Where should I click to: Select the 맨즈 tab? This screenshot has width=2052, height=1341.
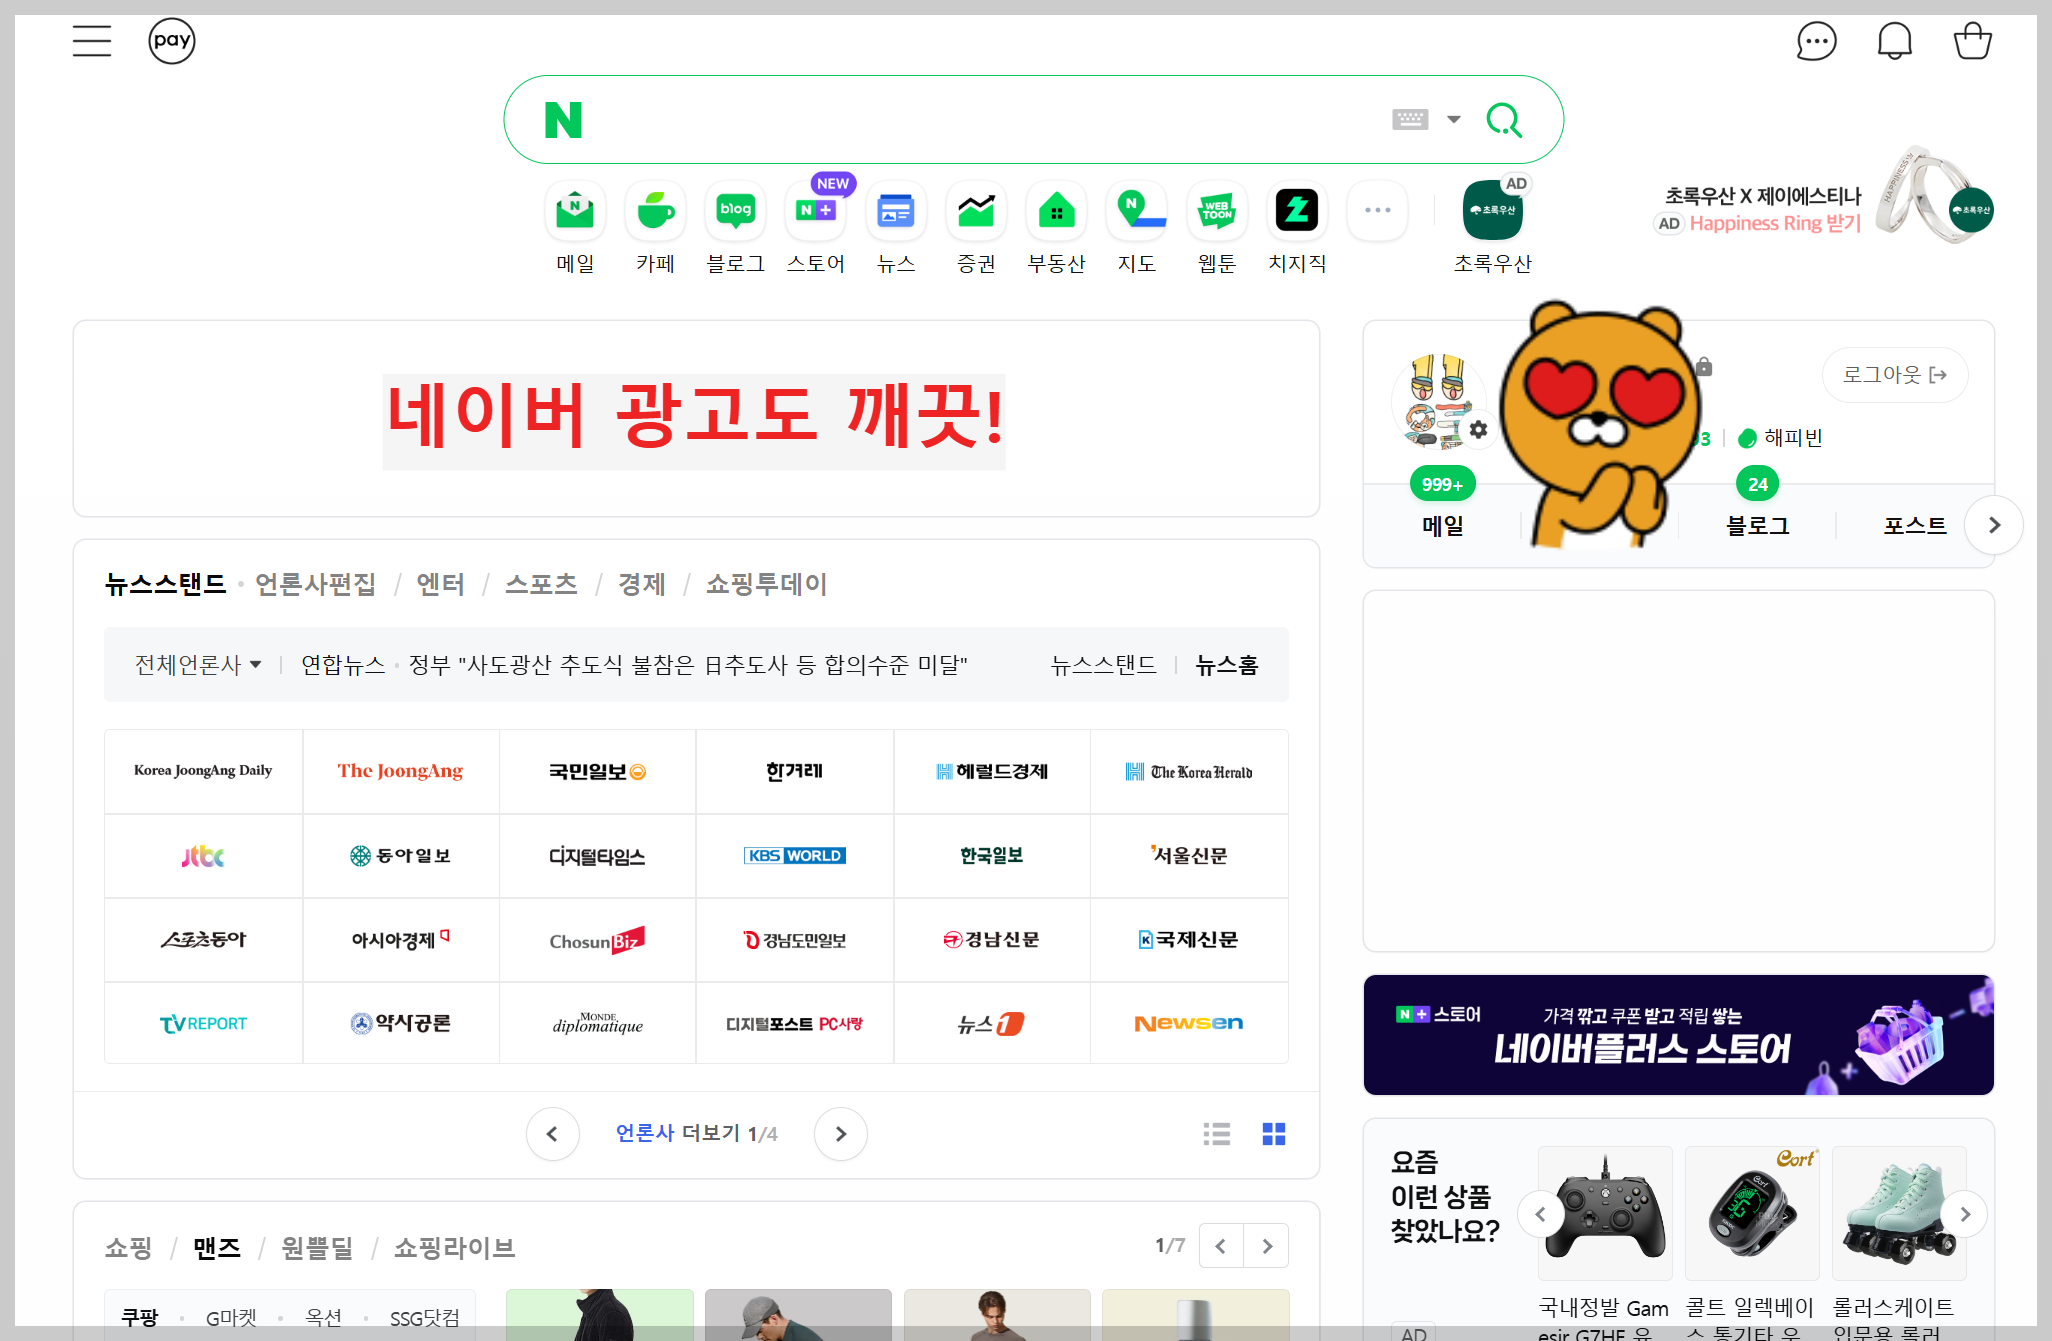(217, 1248)
